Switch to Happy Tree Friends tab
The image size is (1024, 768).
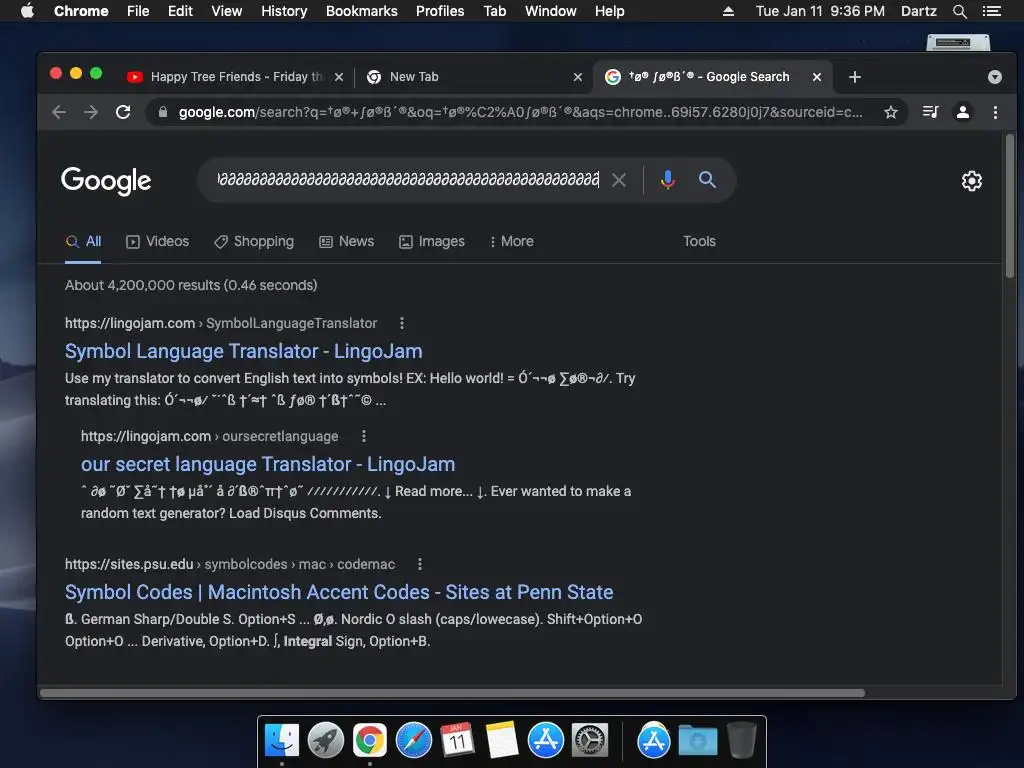(x=236, y=77)
